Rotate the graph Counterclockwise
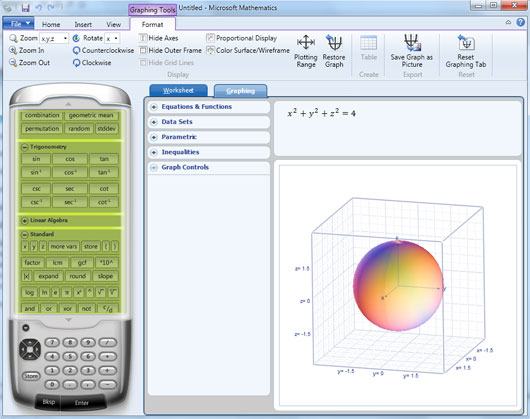530x419 pixels. coord(103,50)
